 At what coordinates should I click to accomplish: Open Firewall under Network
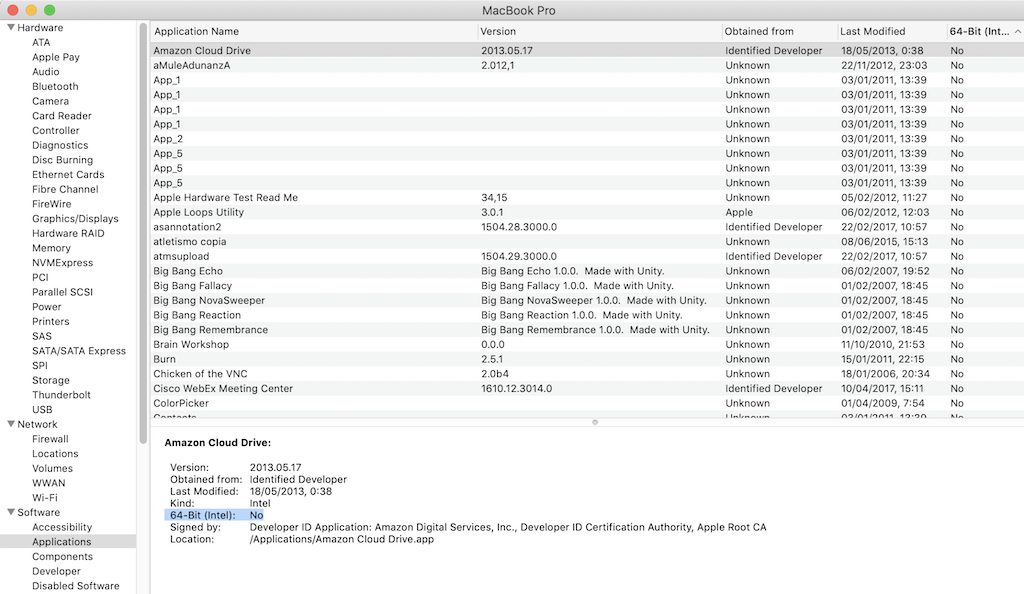tap(50, 439)
